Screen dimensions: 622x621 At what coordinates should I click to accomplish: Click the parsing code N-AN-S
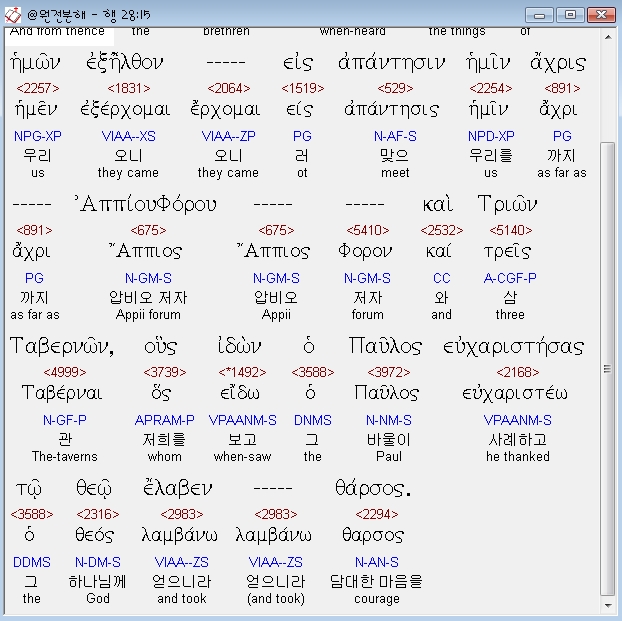point(377,562)
